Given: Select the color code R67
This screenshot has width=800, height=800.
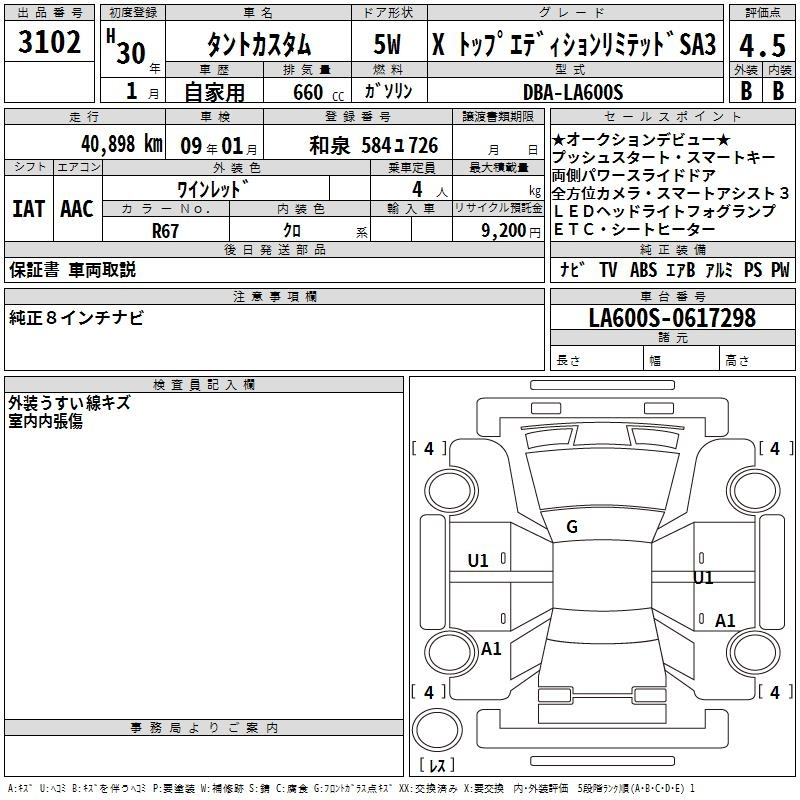Looking at the screenshot, I should coord(165,230).
